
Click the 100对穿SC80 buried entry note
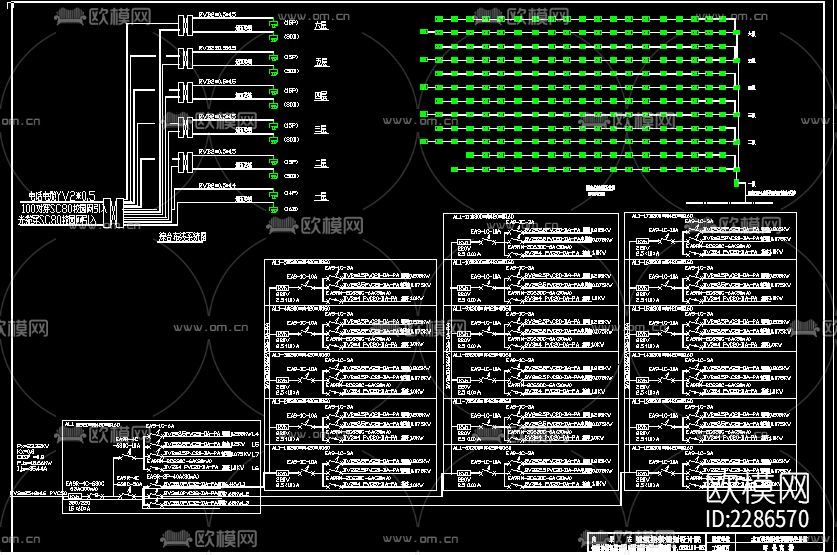coord(62,208)
